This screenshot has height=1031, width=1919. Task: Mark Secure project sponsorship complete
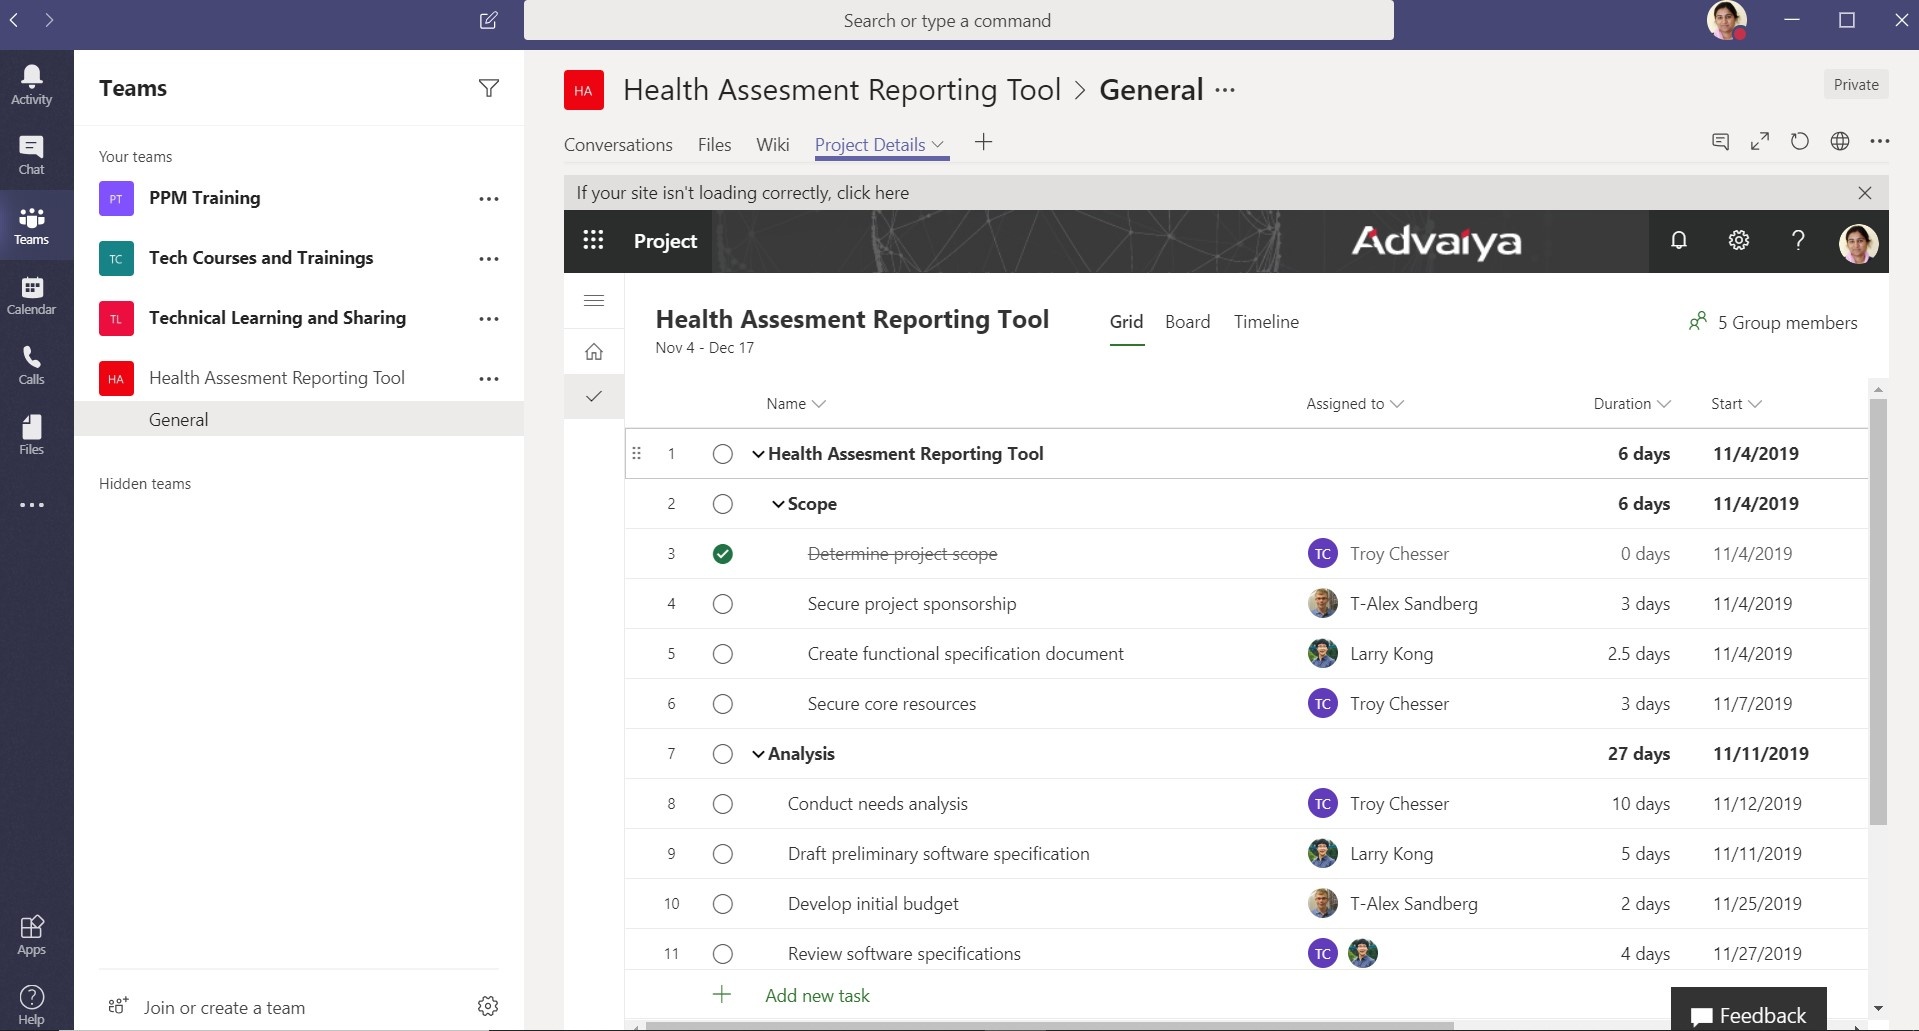pos(723,604)
